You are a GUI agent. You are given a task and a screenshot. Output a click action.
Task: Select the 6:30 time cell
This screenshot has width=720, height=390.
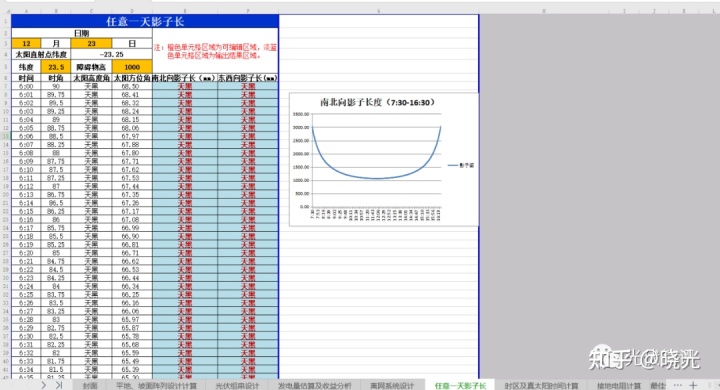[26, 336]
